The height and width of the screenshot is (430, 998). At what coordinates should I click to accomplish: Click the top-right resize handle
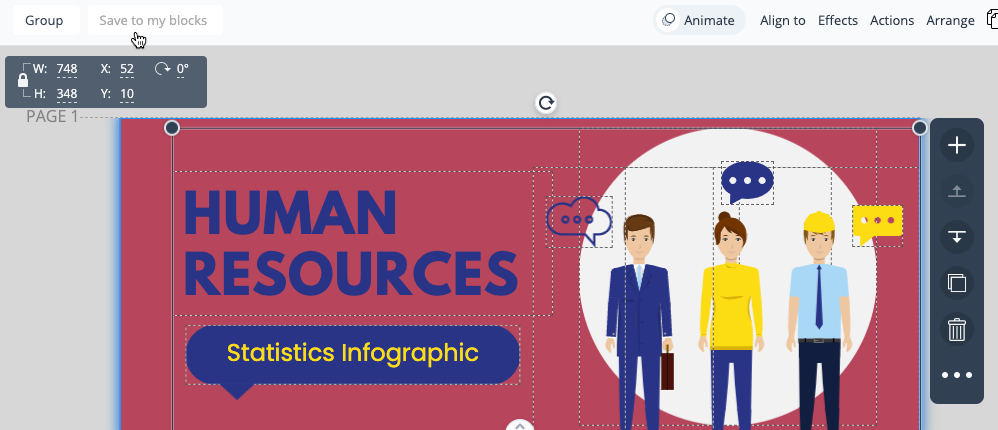pyautogui.click(x=920, y=128)
